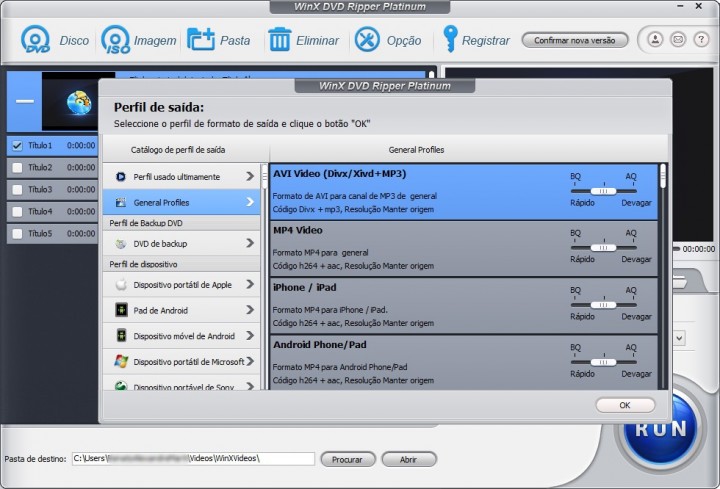Image resolution: width=720 pixels, height=489 pixels.
Task: Expand Dispositivo móvel de Android chevron
Action: click(x=250, y=336)
